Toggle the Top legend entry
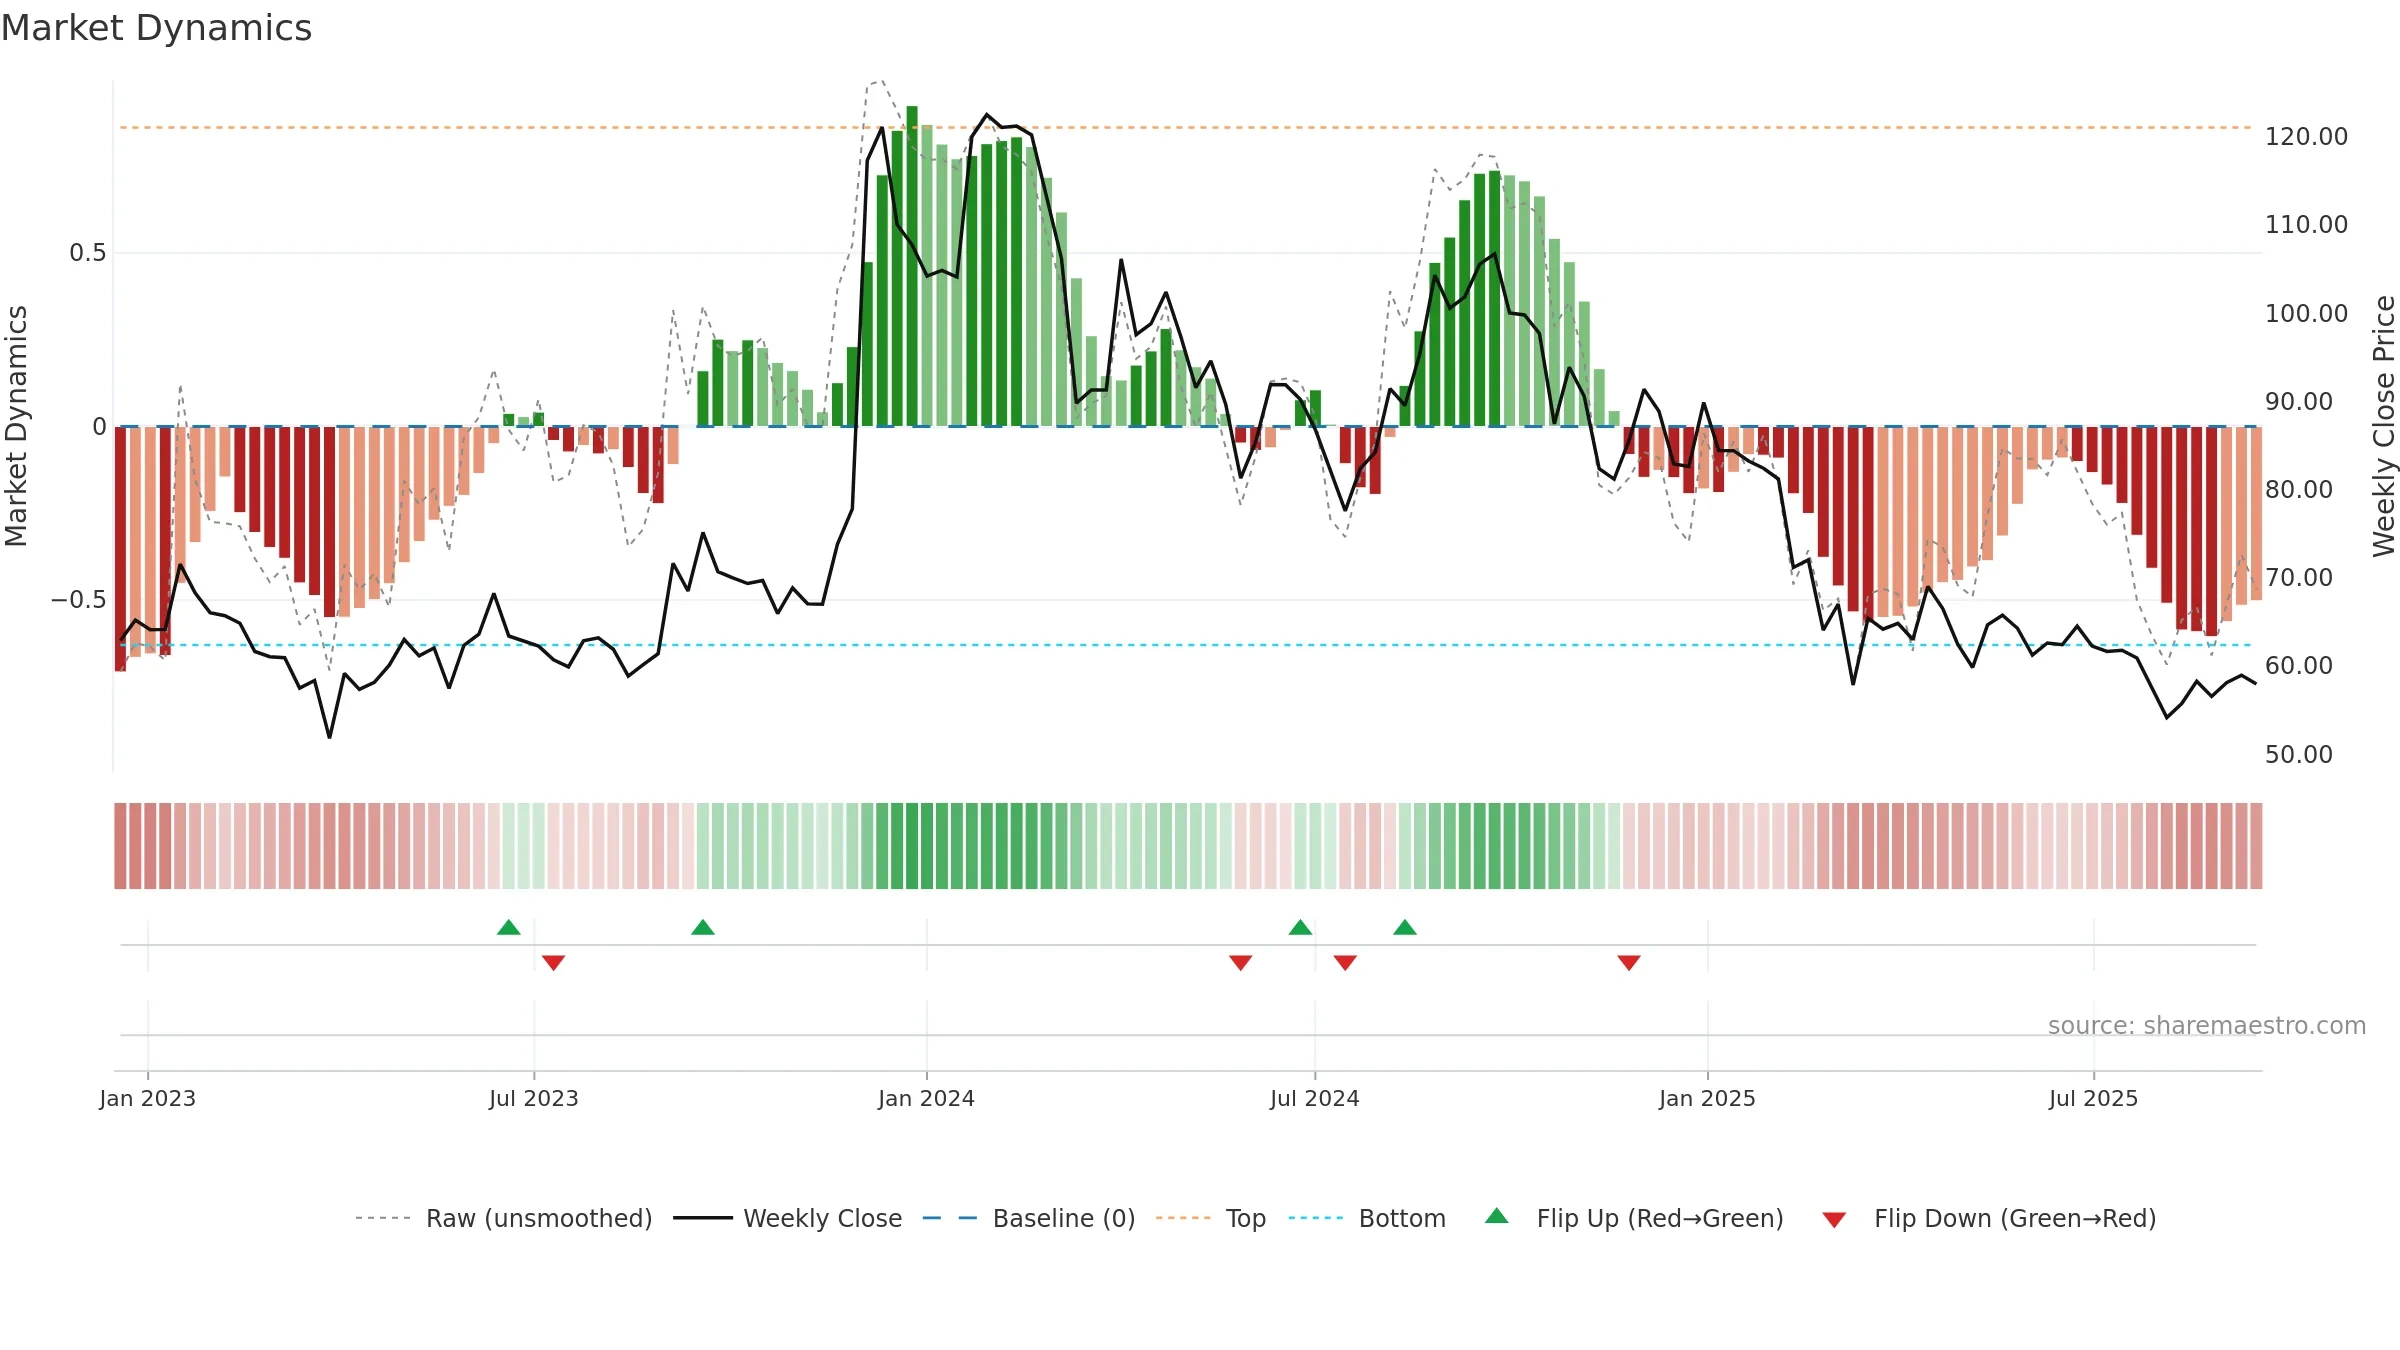Screen dimensions: 2400x1350 coord(1211,1218)
